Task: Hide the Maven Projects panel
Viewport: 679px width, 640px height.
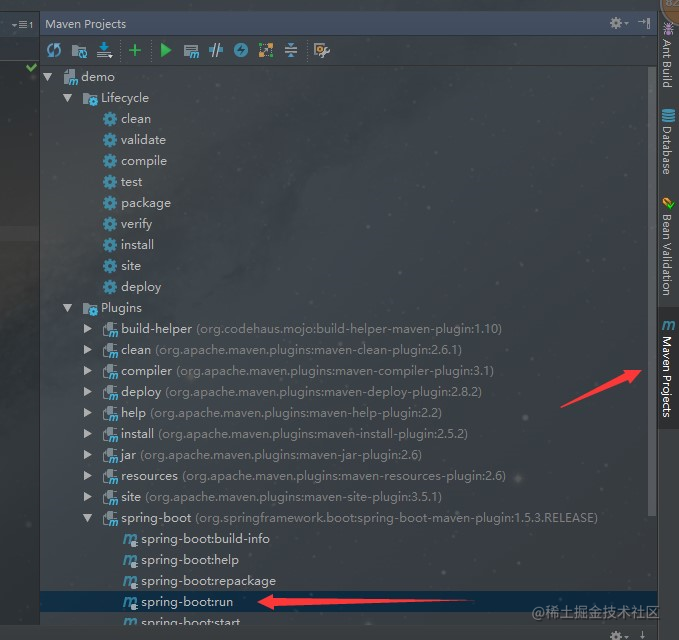Action: pyautogui.click(x=644, y=23)
